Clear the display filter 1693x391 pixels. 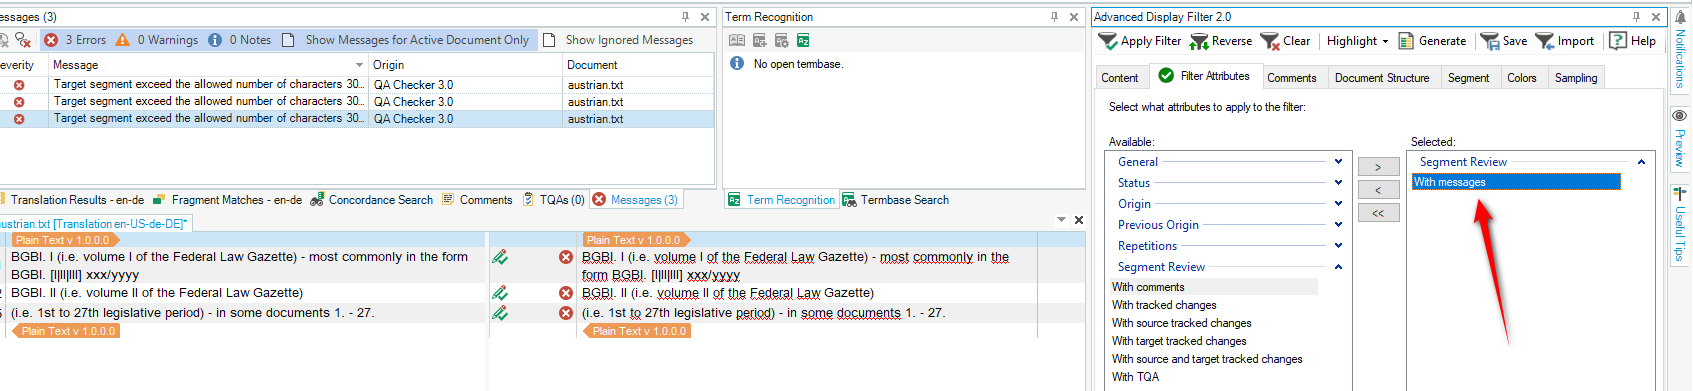pyautogui.click(x=1285, y=41)
